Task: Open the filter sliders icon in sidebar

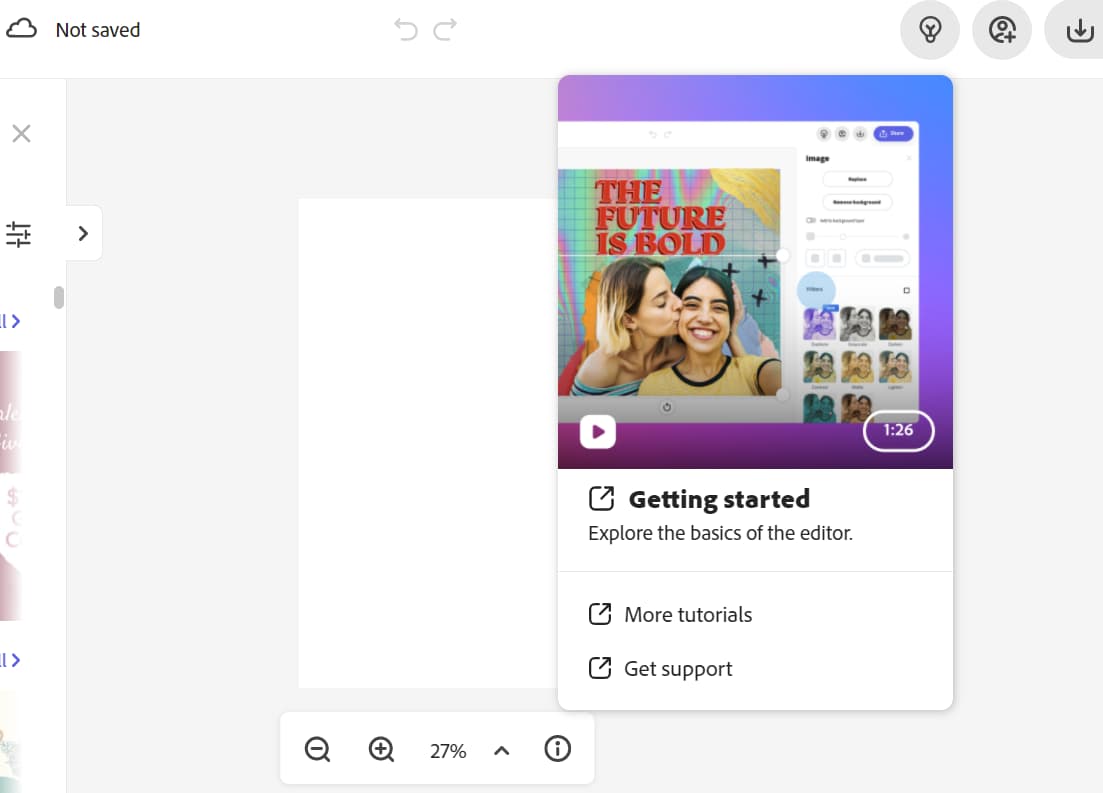Action: [19, 234]
